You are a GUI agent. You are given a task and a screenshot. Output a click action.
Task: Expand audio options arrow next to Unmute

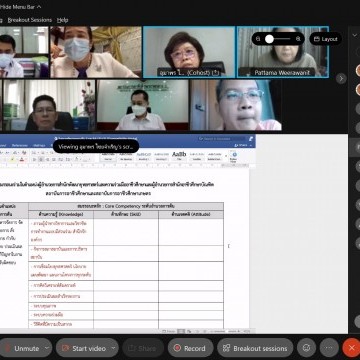pos(47,348)
